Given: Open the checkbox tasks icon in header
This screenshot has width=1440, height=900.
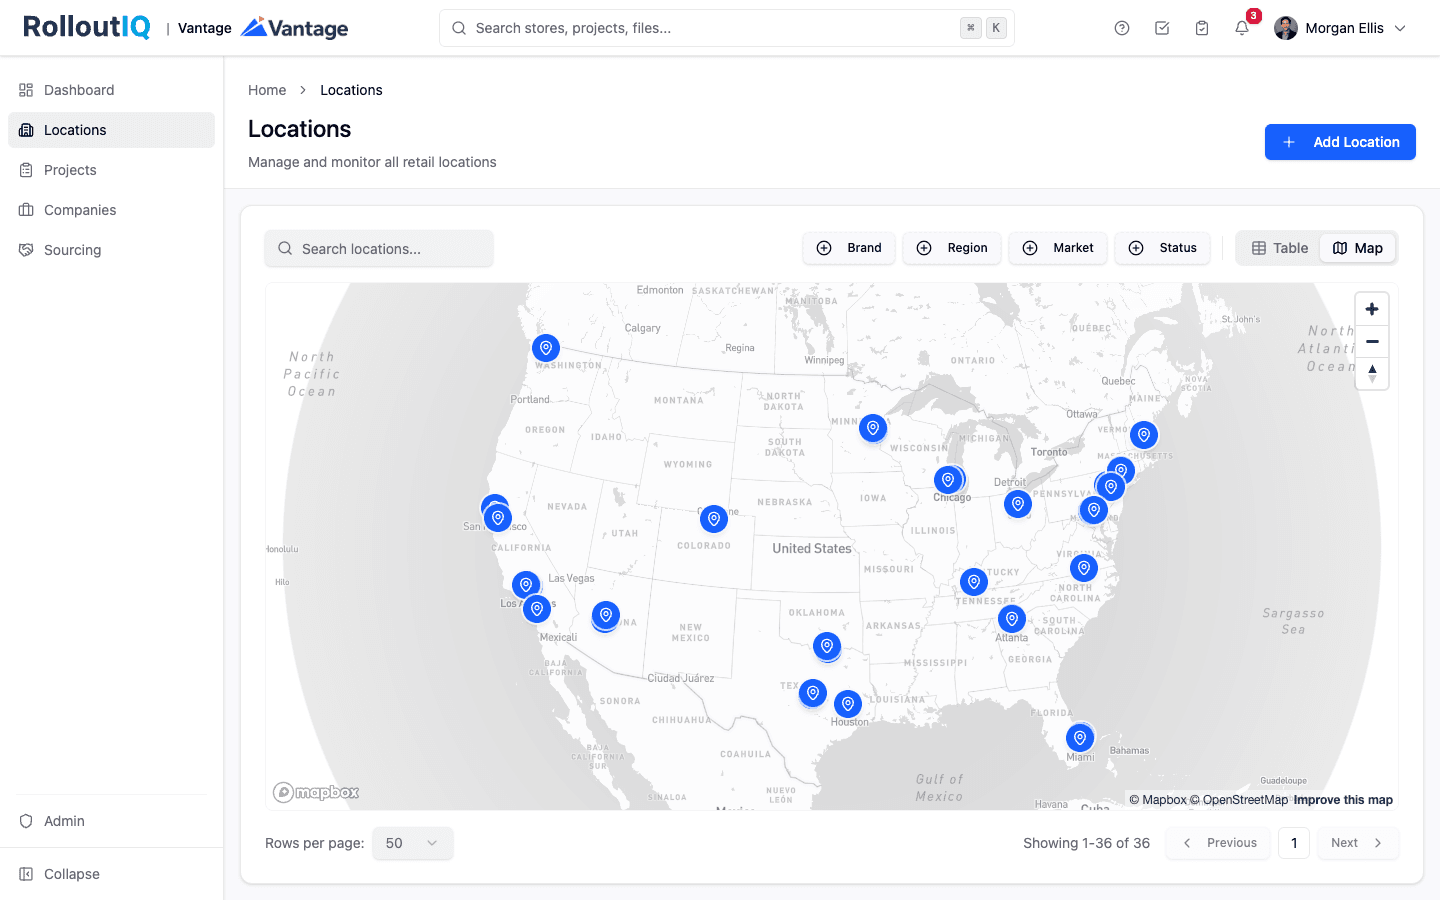Looking at the screenshot, I should (x=1162, y=28).
